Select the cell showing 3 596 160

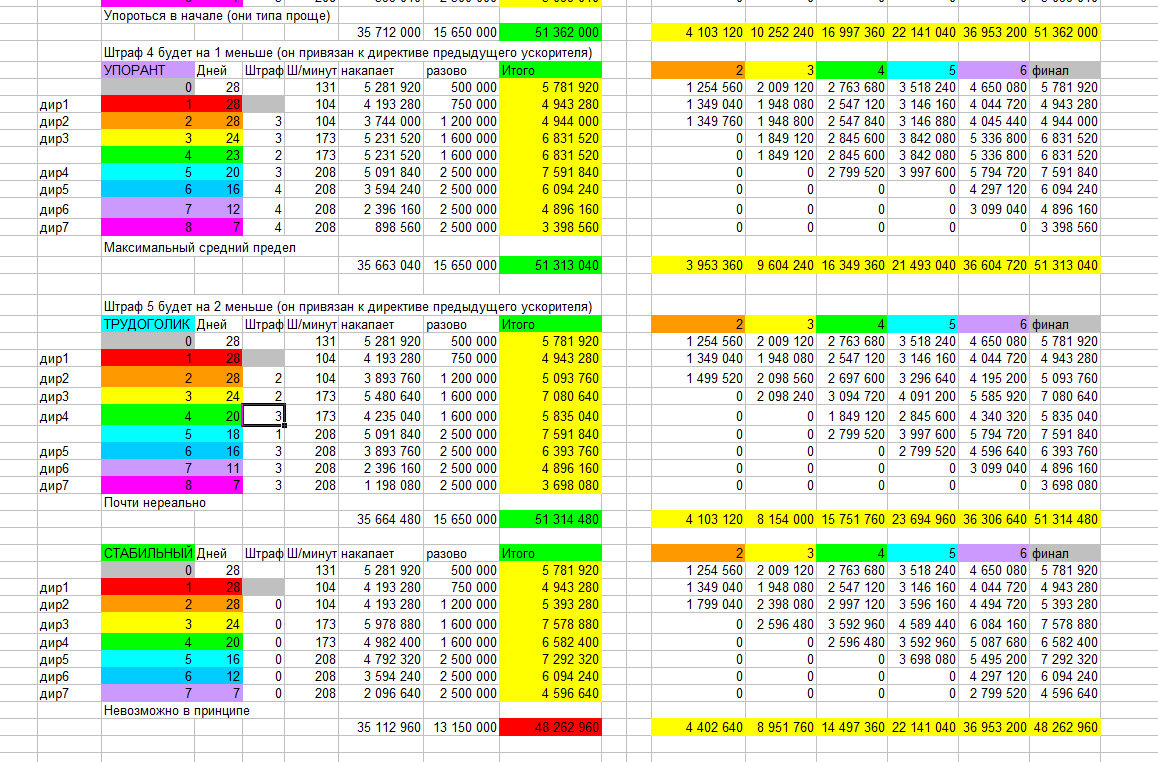[922, 605]
